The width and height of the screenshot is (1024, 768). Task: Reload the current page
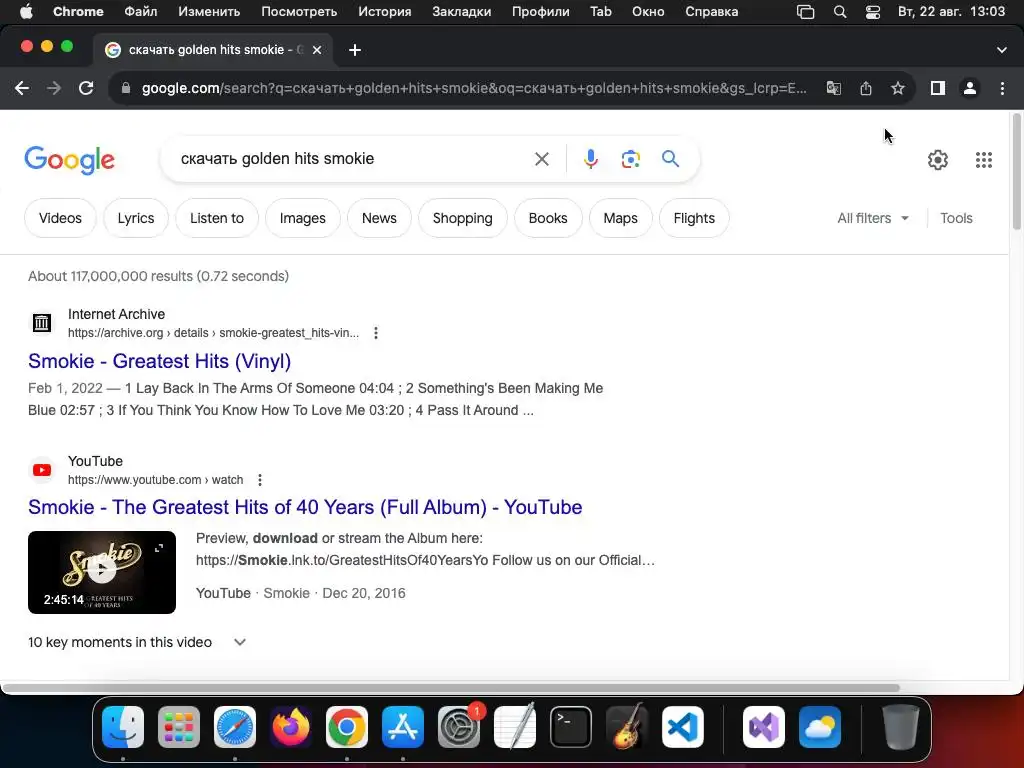tap(86, 88)
